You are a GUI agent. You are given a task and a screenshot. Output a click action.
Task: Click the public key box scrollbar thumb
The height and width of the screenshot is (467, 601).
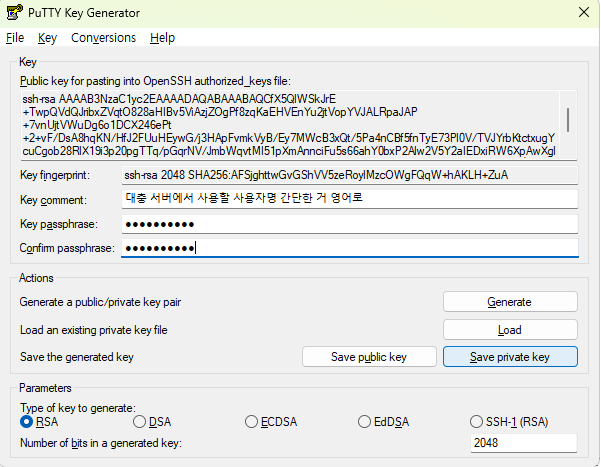(x=568, y=120)
